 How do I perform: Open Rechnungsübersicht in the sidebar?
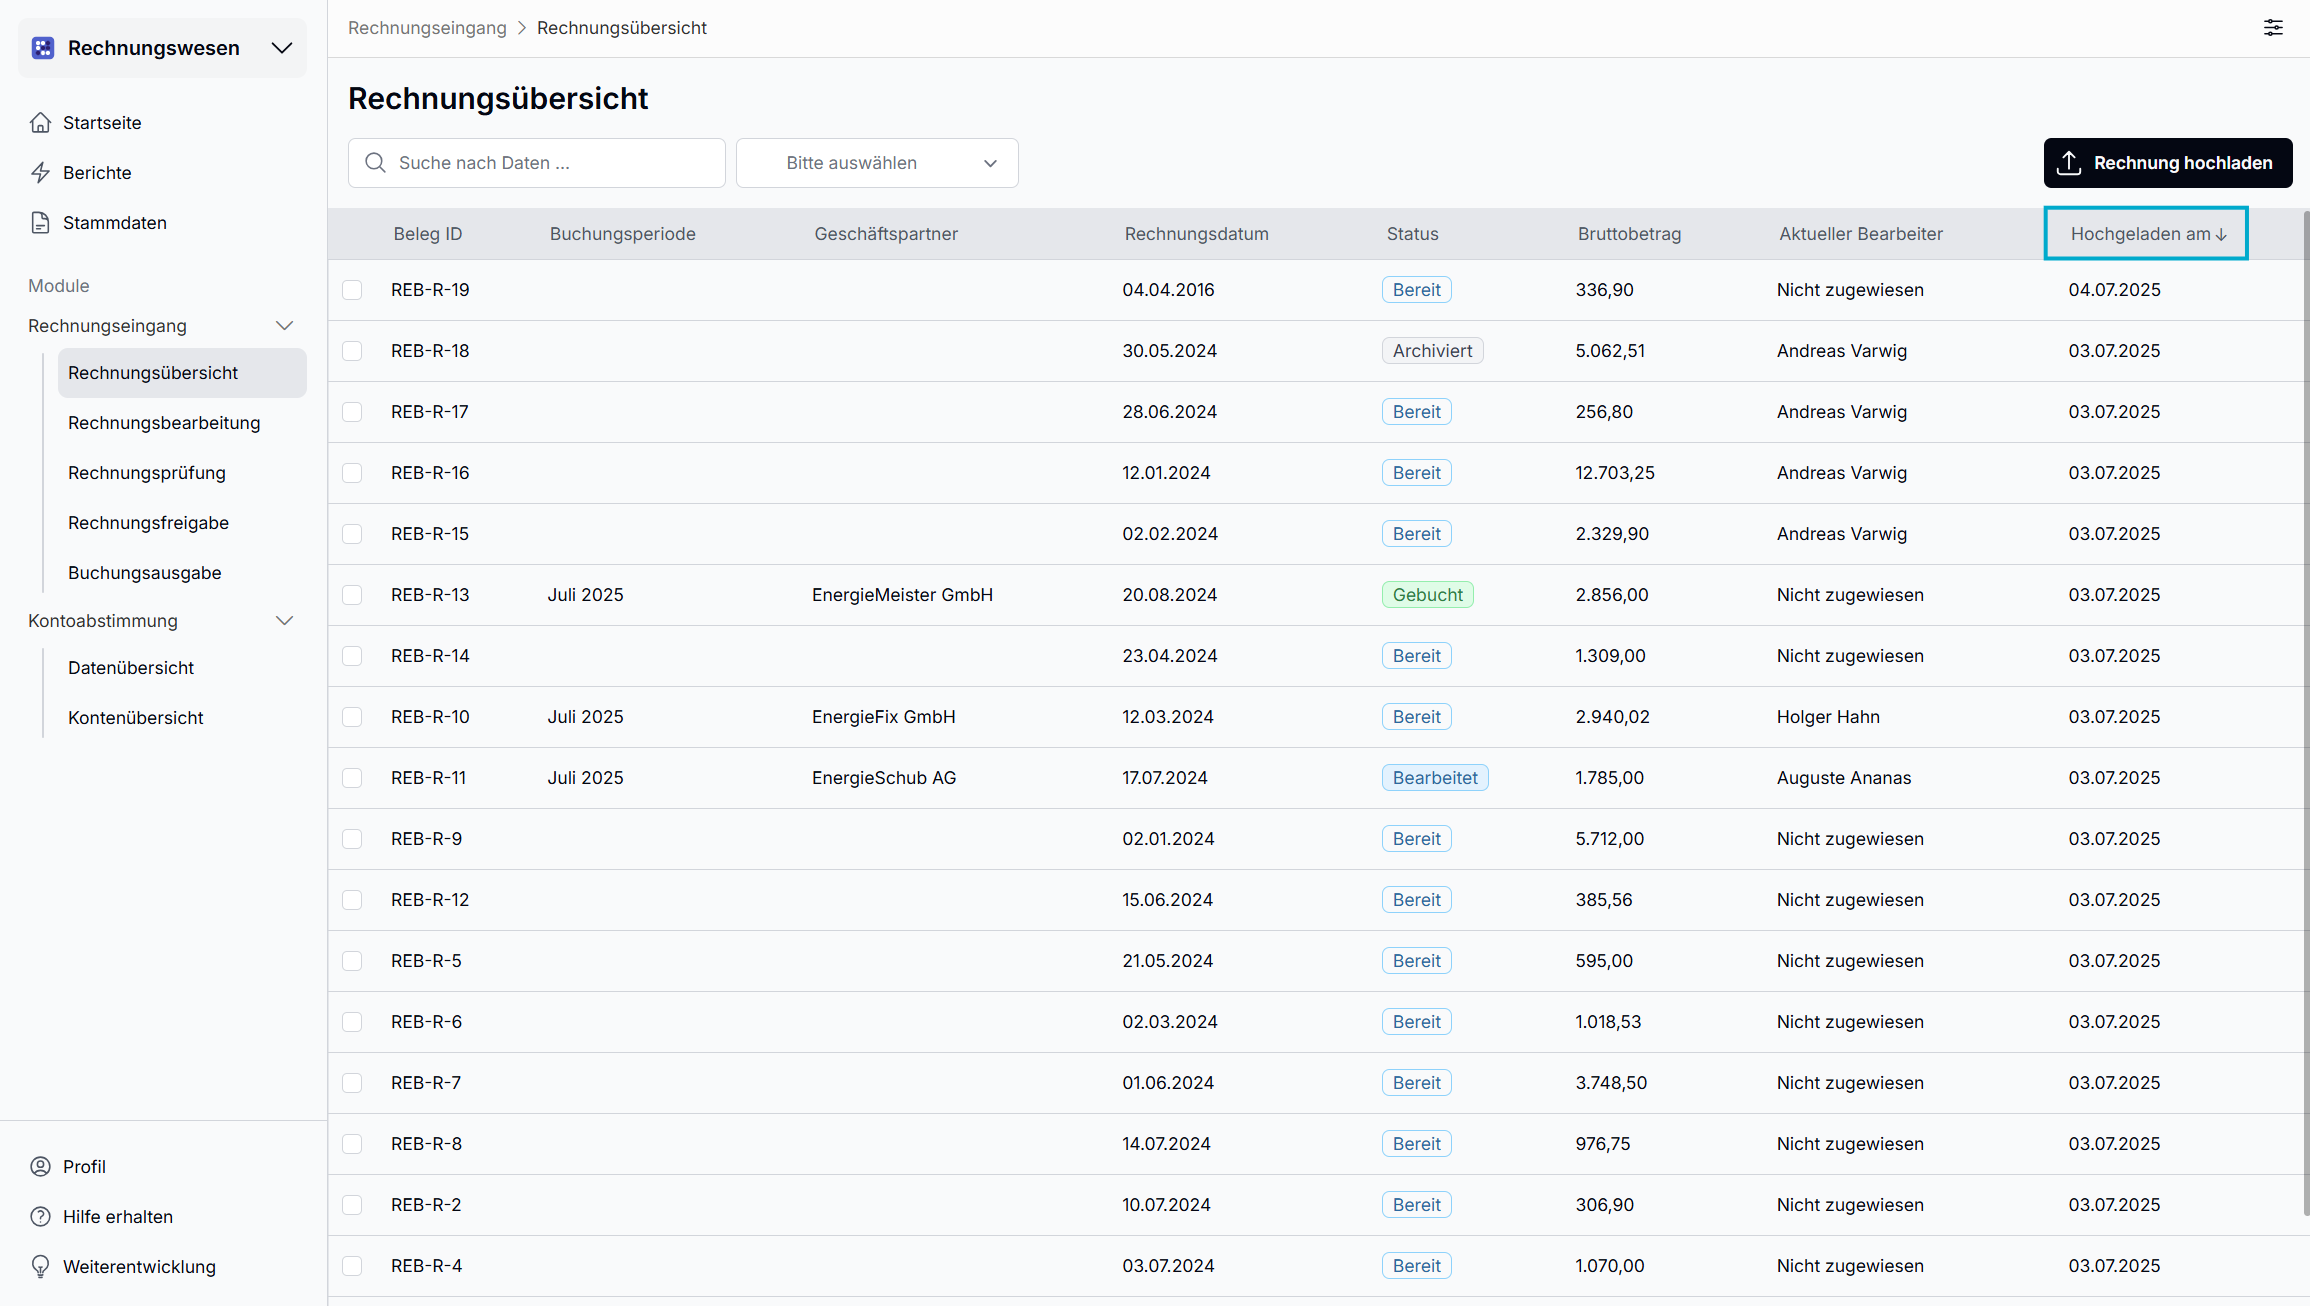[x=182, y=373]
